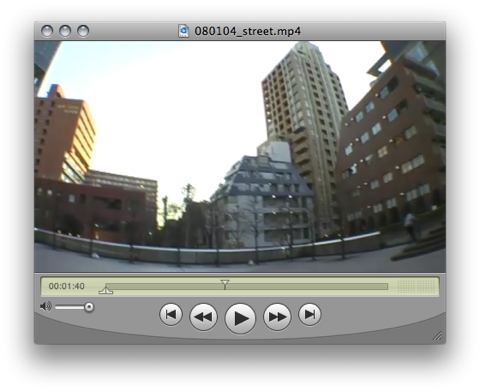Select the playhead marker on timeline

225,284
